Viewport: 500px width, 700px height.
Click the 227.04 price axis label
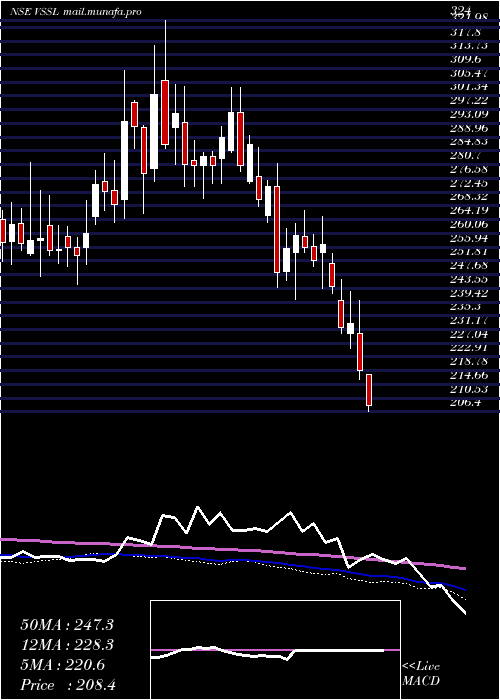pyautogui.click(x=469, y=334)
